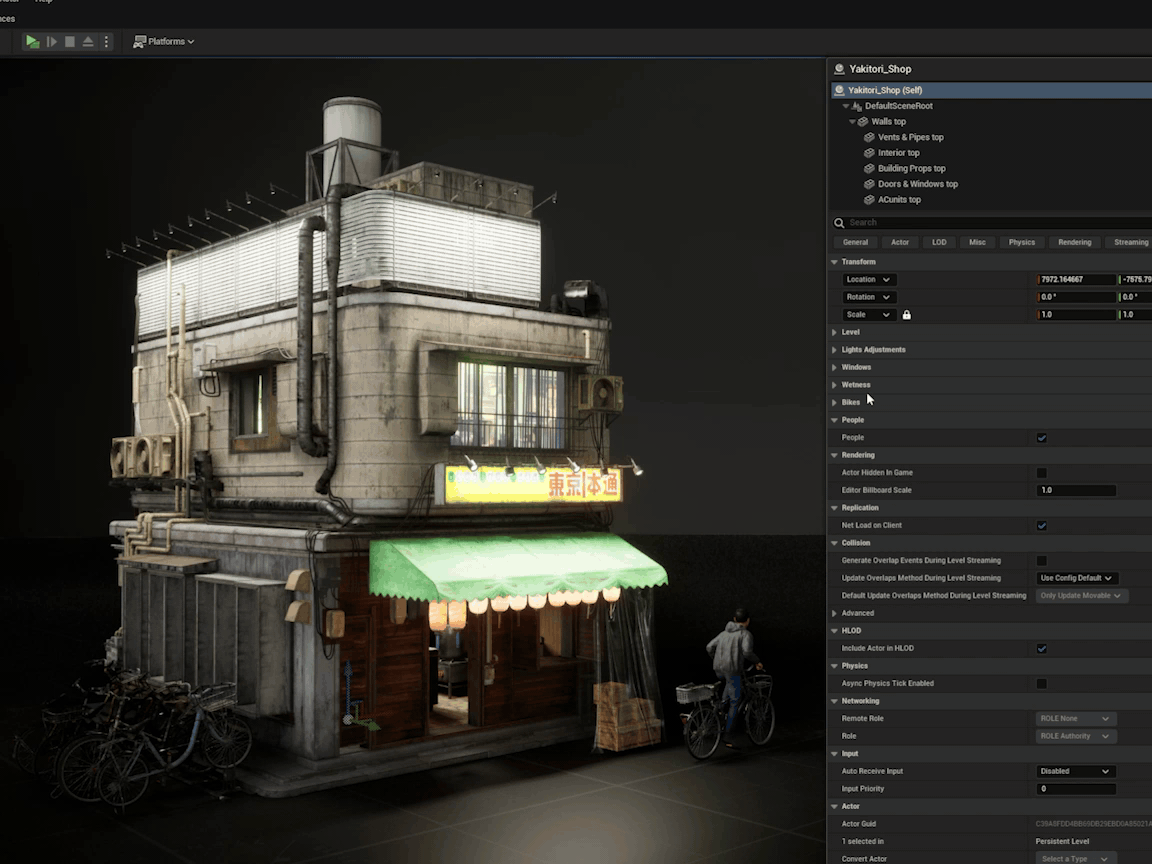Click the Eject button icon
Image resolution: width=1152 pixels, height=864 pixels.
point(88,41)
